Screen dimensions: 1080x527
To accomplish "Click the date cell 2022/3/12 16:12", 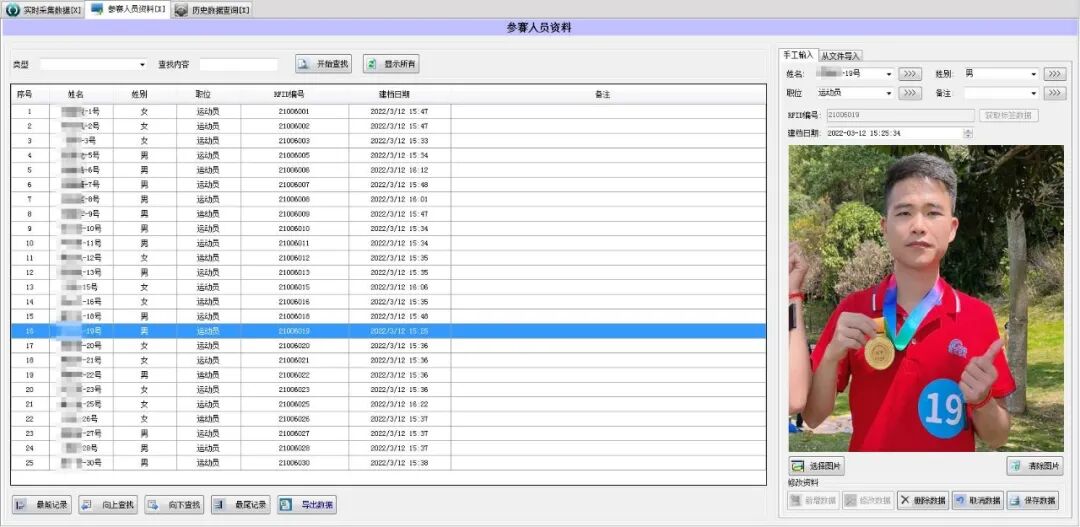I will [399, 169].
